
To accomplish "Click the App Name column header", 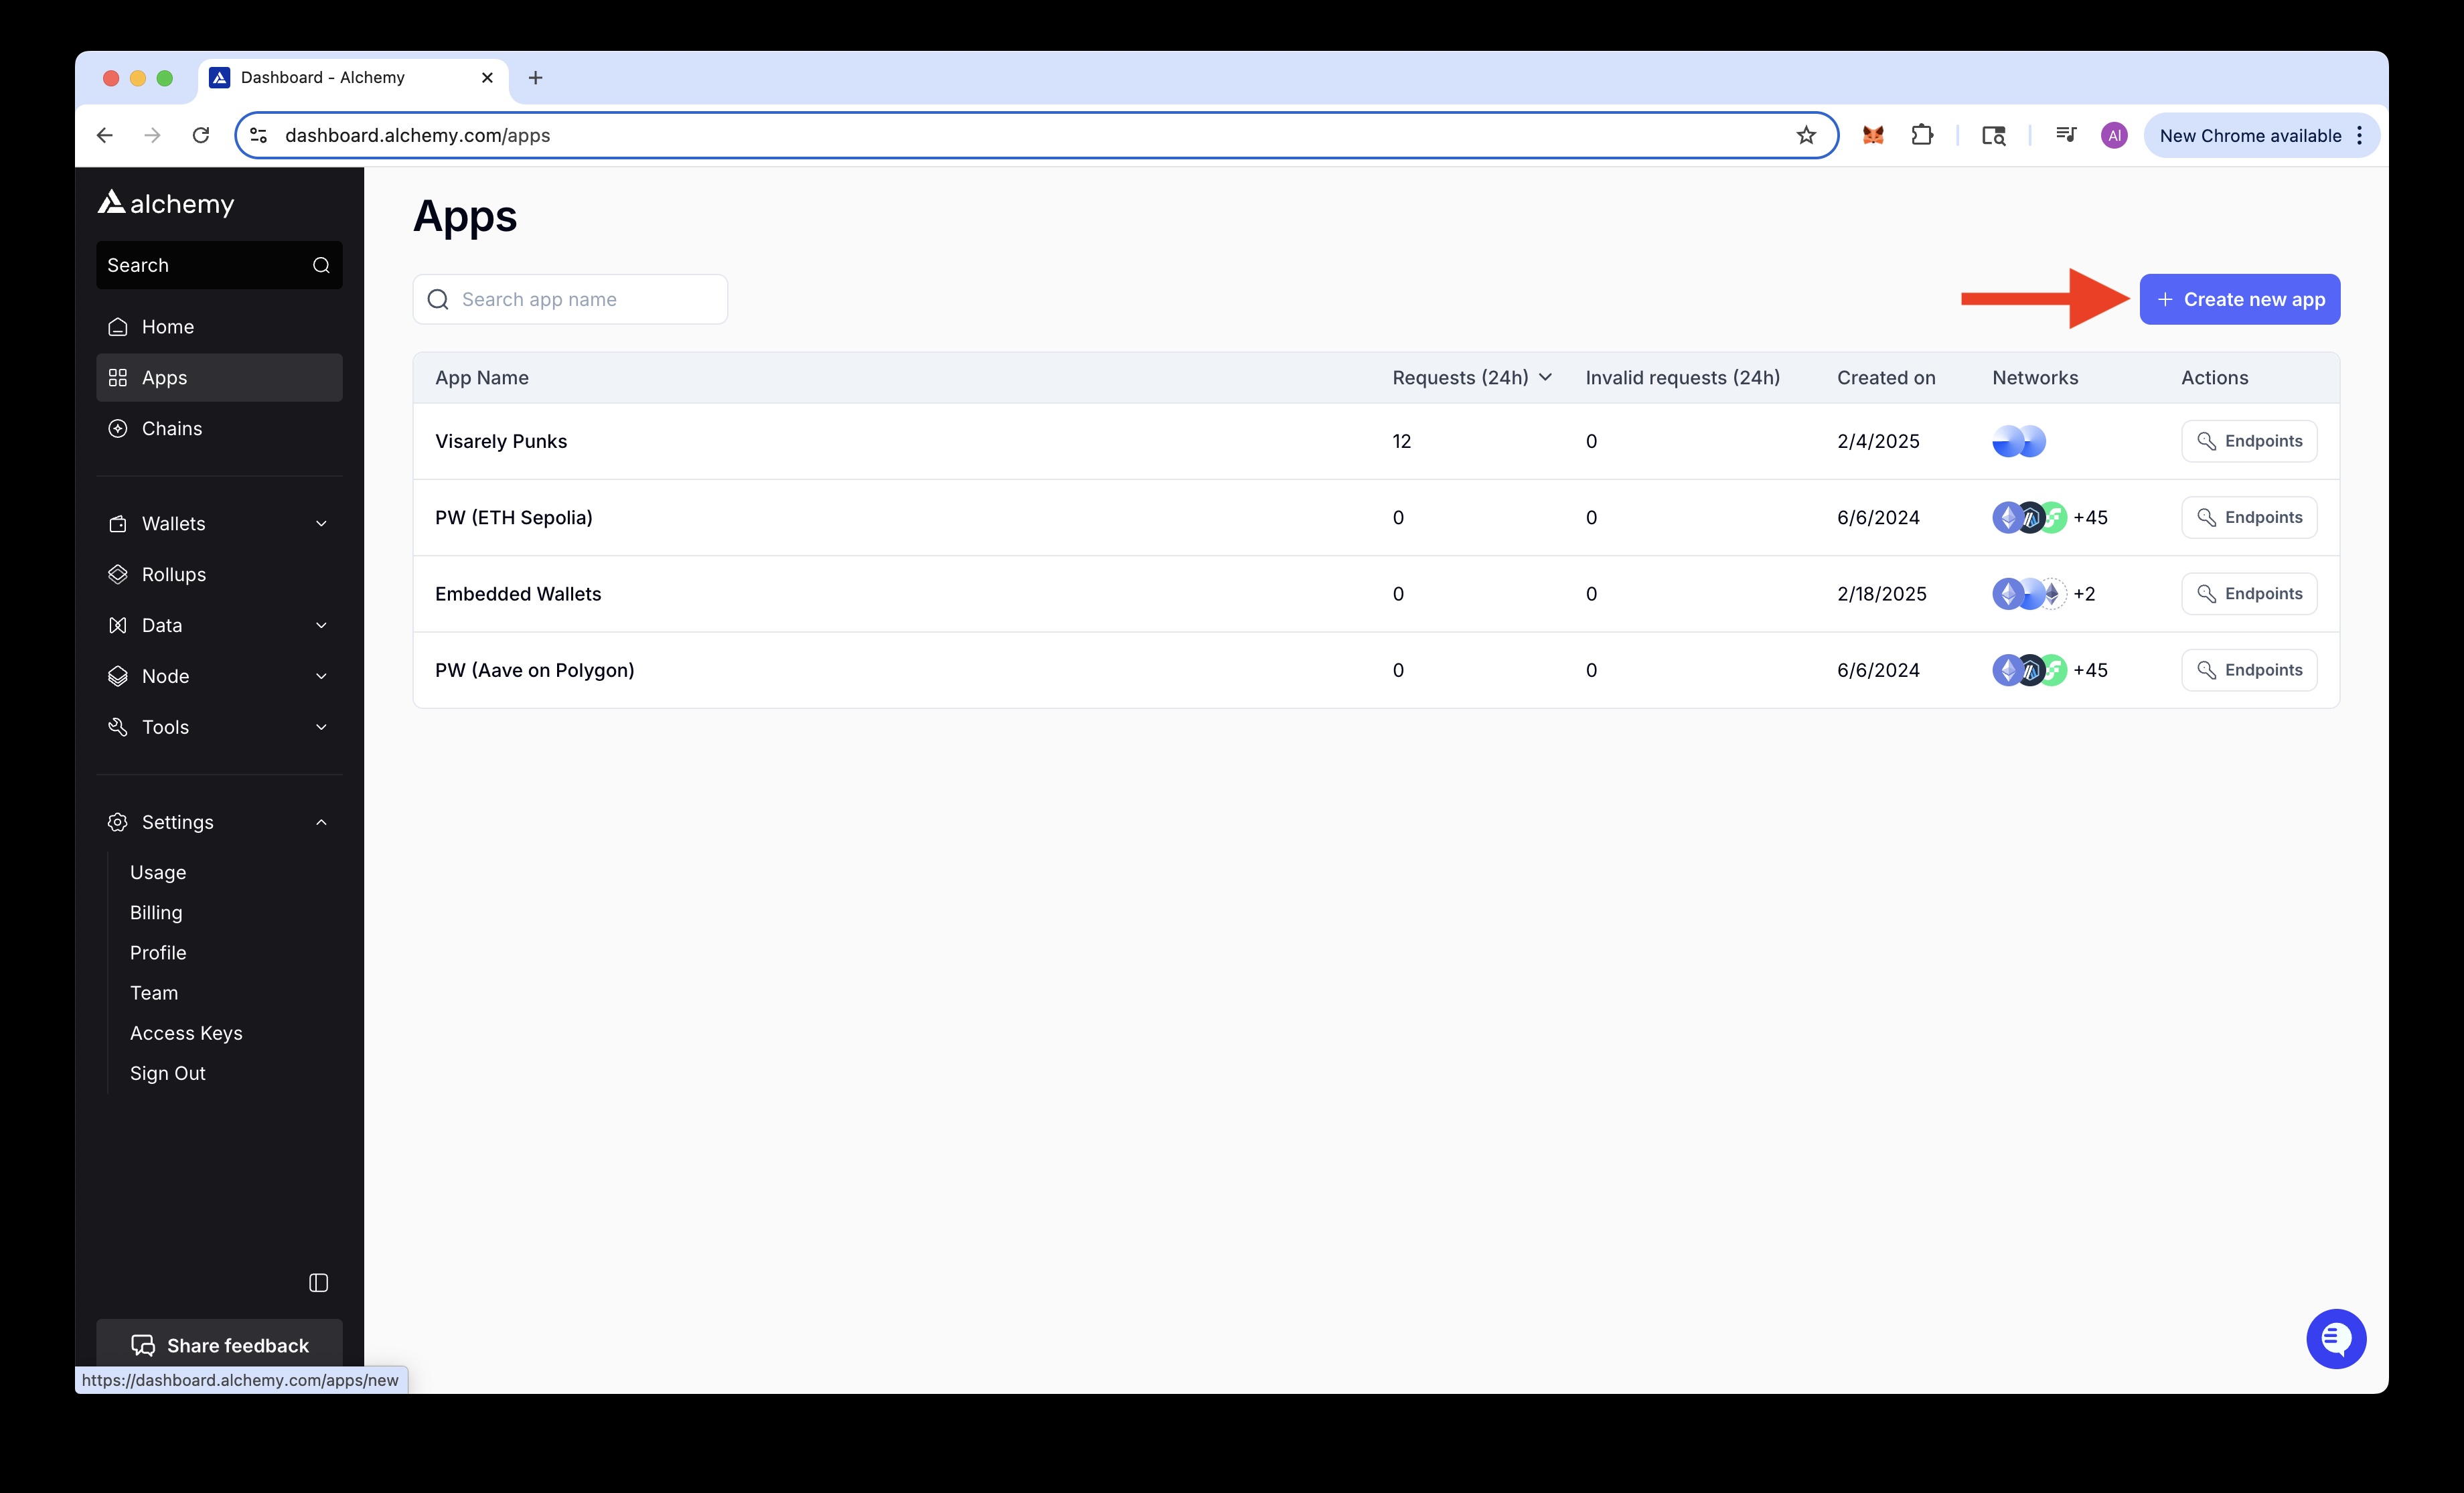I will point(482,377).
